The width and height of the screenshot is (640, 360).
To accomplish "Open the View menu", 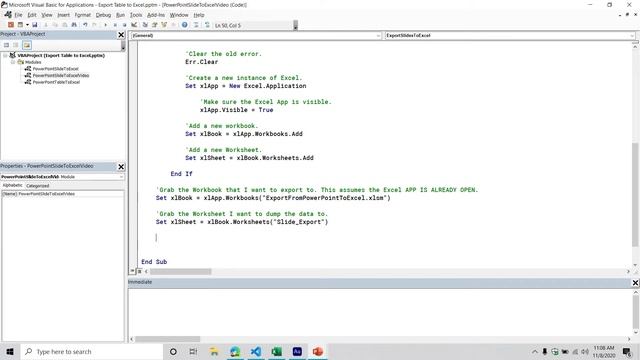I will [x=47, y=15].
